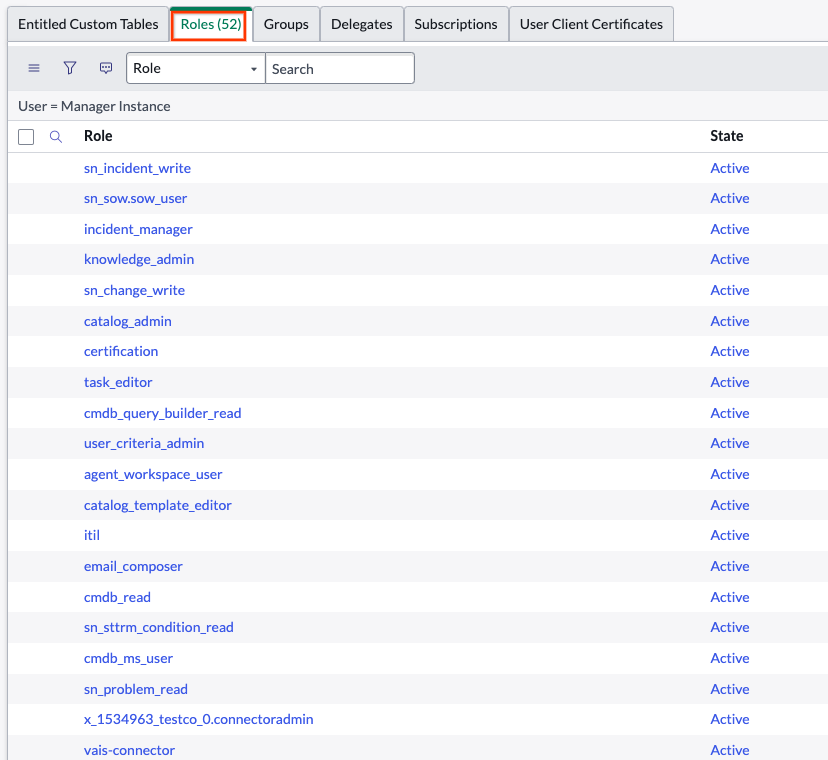Go to User Client Certificates tab
Viewport: 828px width, 760px height.
(591, 24)
